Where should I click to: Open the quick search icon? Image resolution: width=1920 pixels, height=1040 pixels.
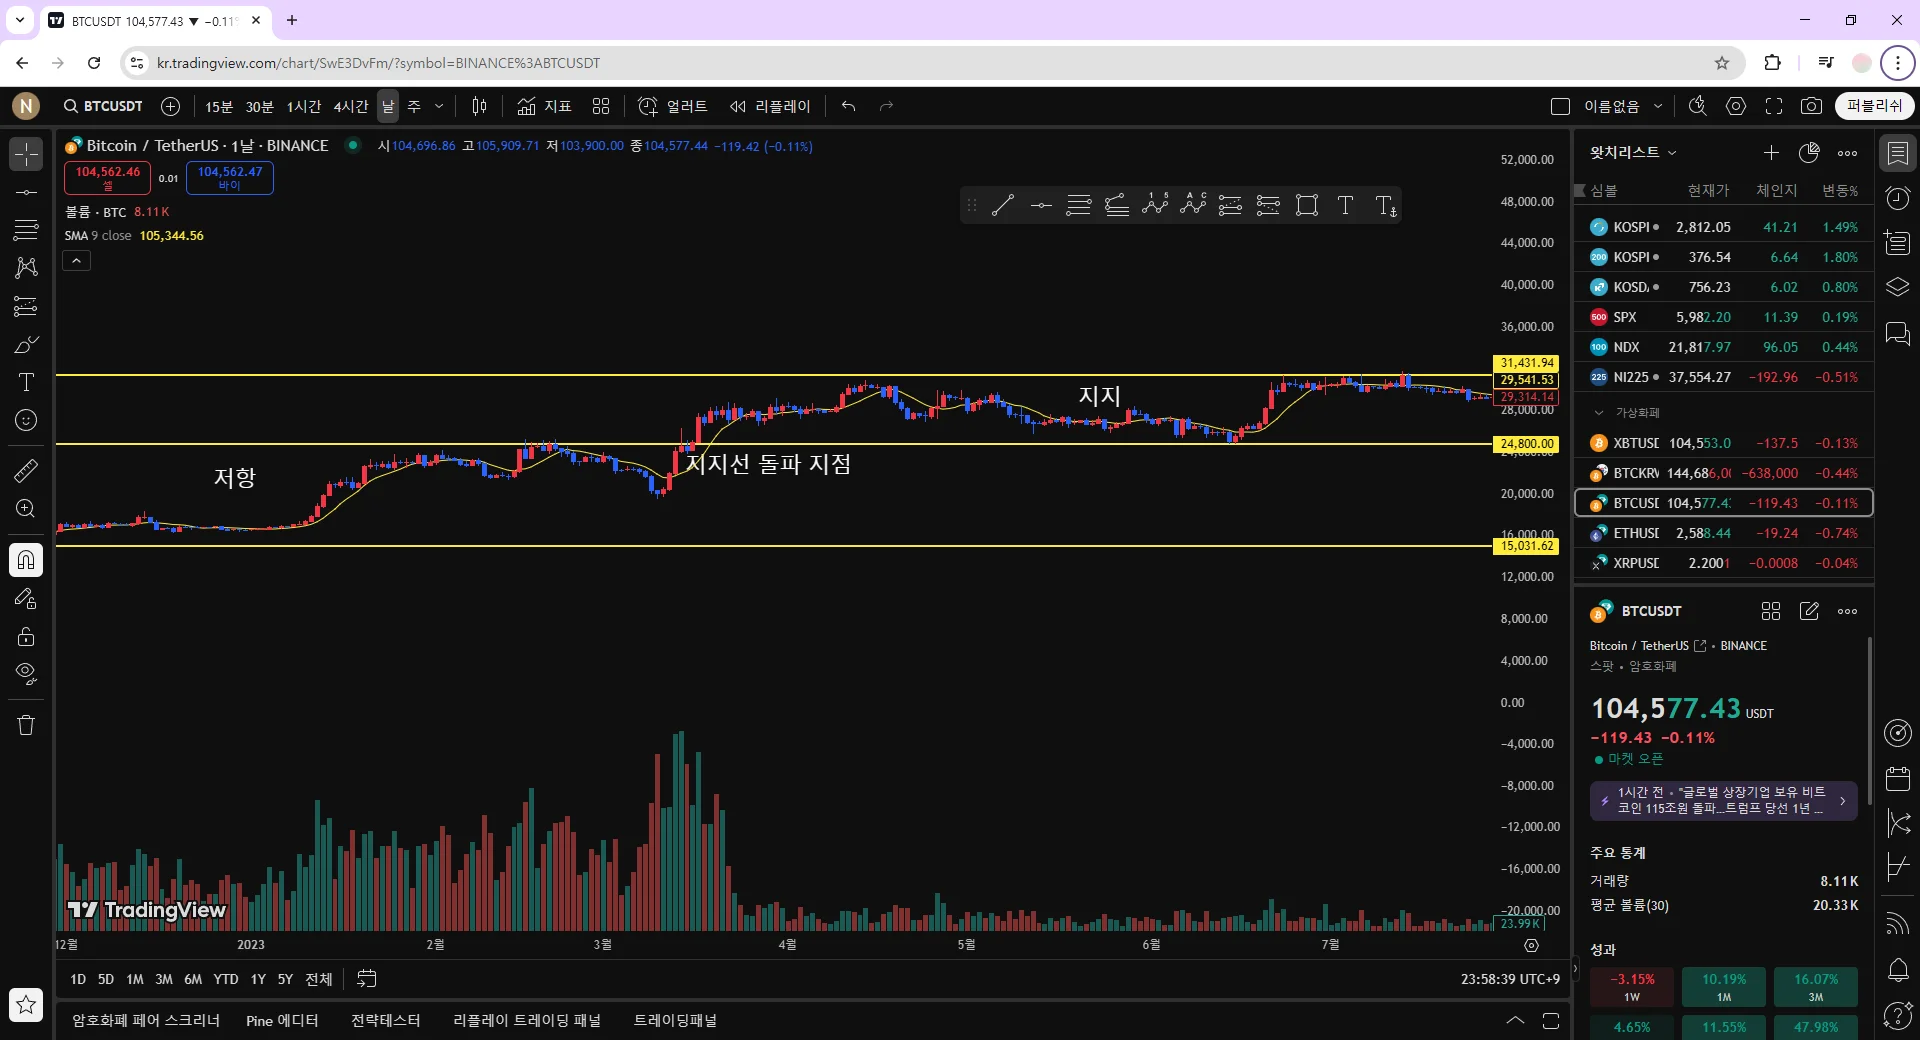(x=1697, y=106)
